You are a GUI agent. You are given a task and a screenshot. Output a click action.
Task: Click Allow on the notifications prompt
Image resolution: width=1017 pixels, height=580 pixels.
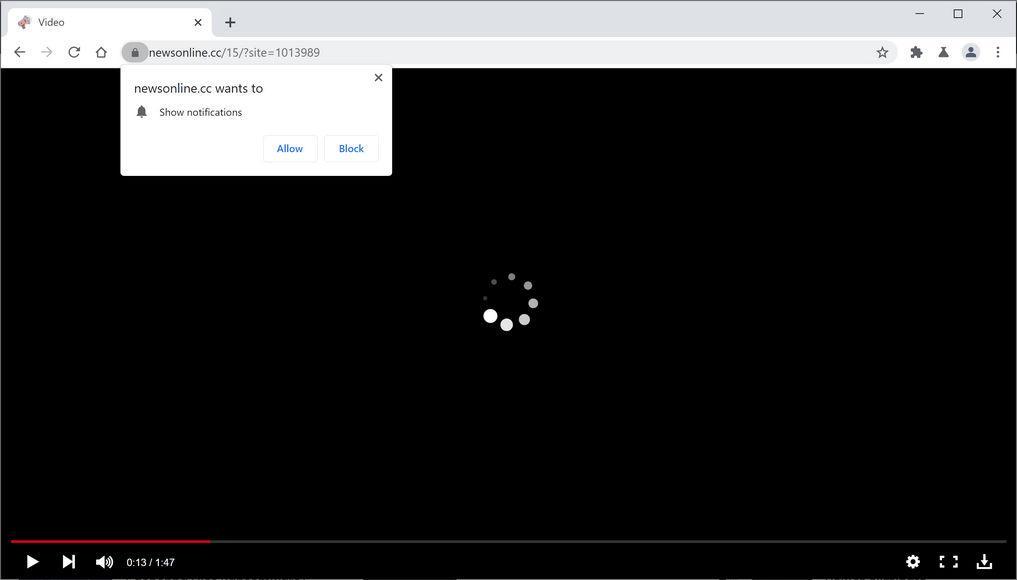coord(289,148)
